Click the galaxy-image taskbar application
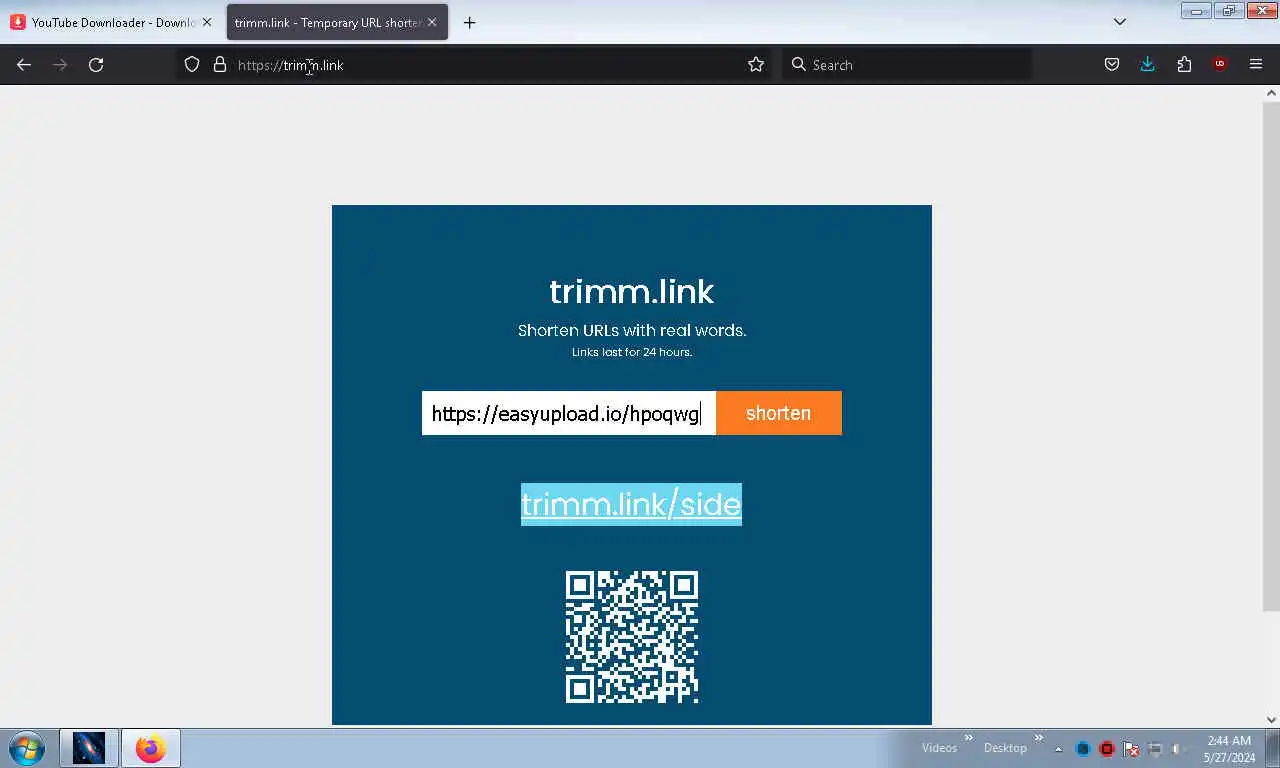This screenshot has width=1280, height=768. pyautogui.click(x=89, y=748)
